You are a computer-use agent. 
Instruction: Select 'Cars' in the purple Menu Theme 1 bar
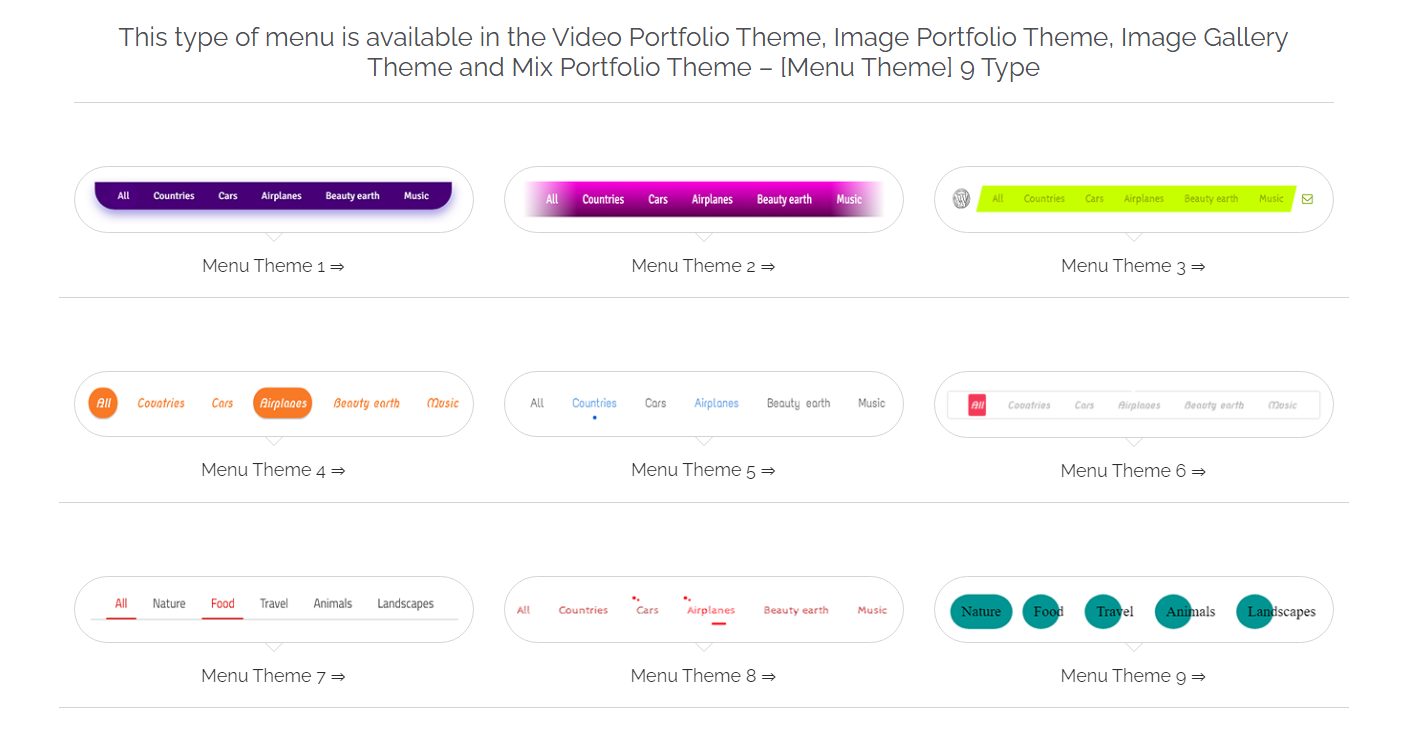pos(228,196)
